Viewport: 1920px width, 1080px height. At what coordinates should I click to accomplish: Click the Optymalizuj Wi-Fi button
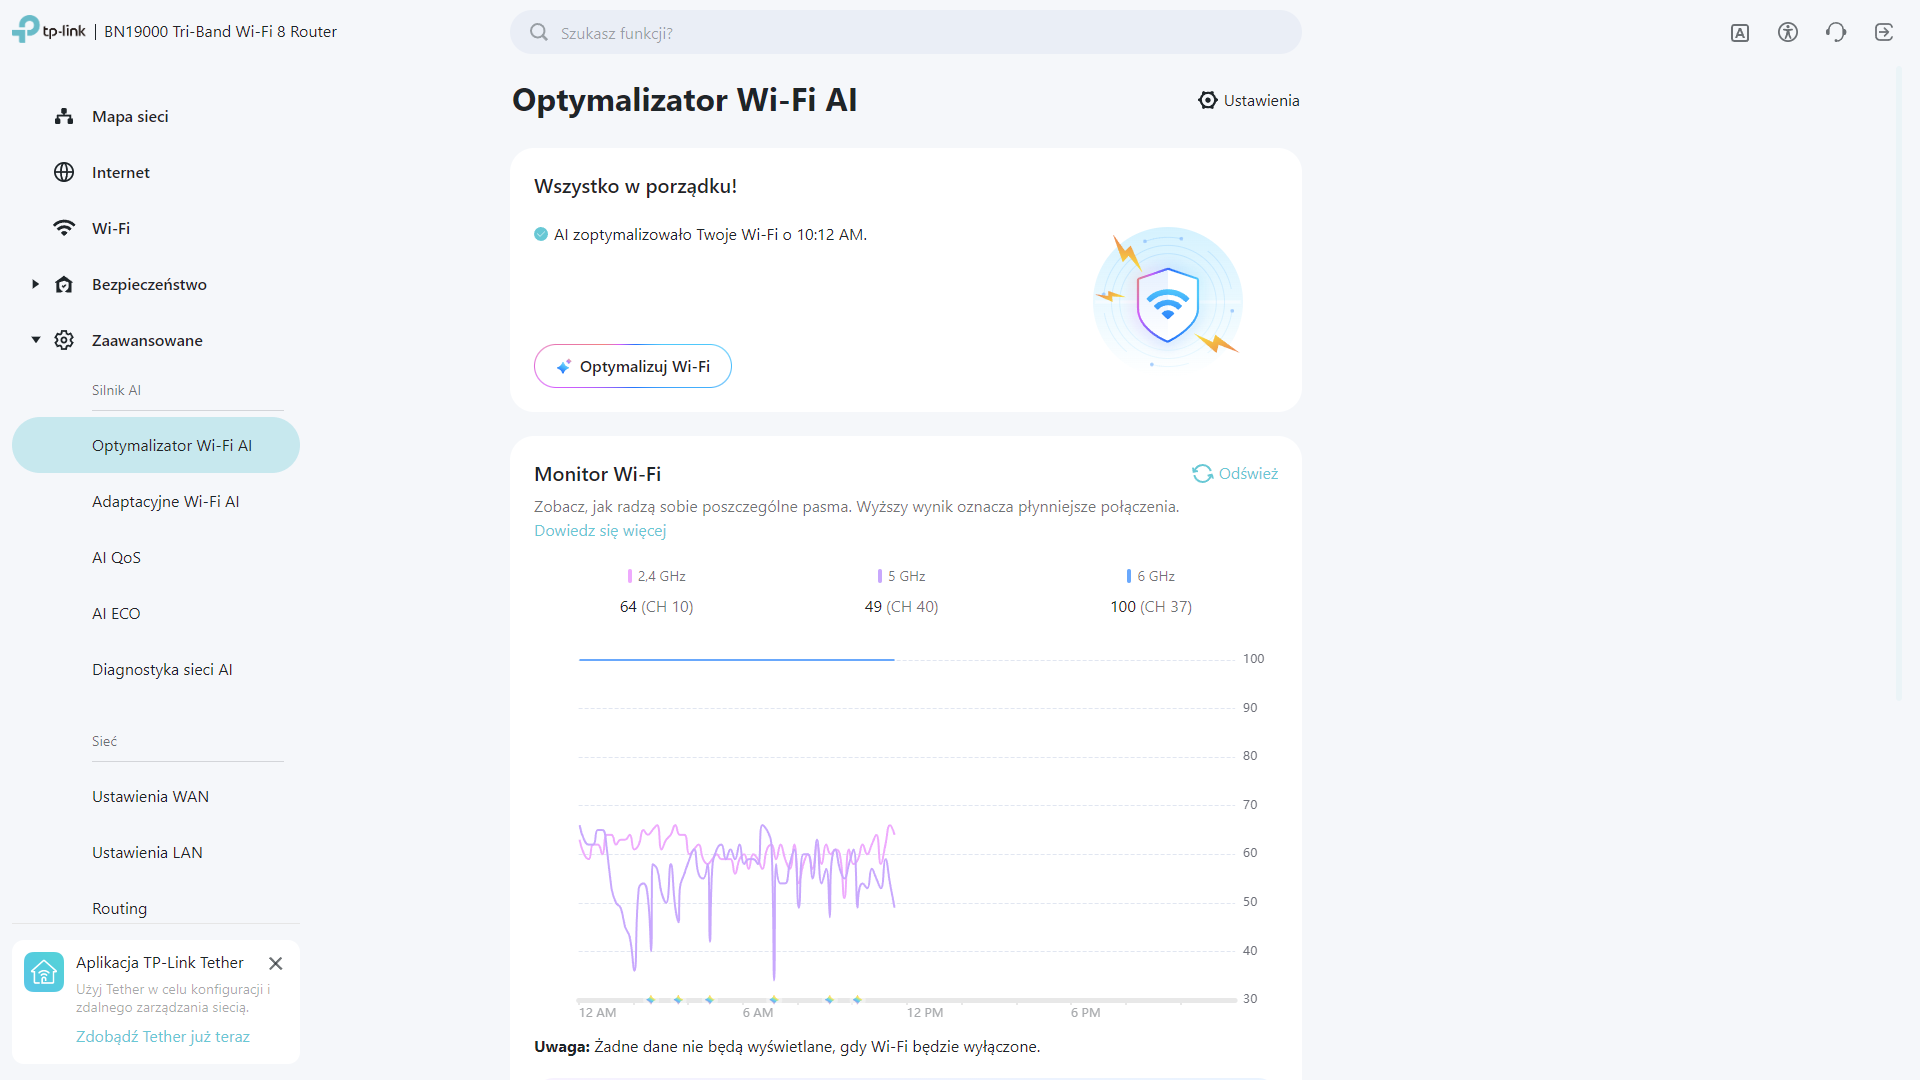[633, 366]
